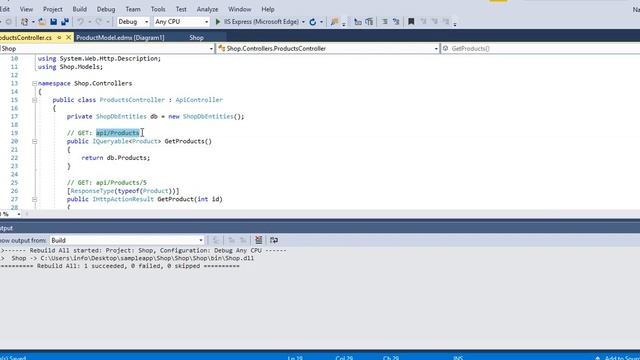Screen dimensions: 640x360
Task: Open the Window menu
Action: coord(240,9)
